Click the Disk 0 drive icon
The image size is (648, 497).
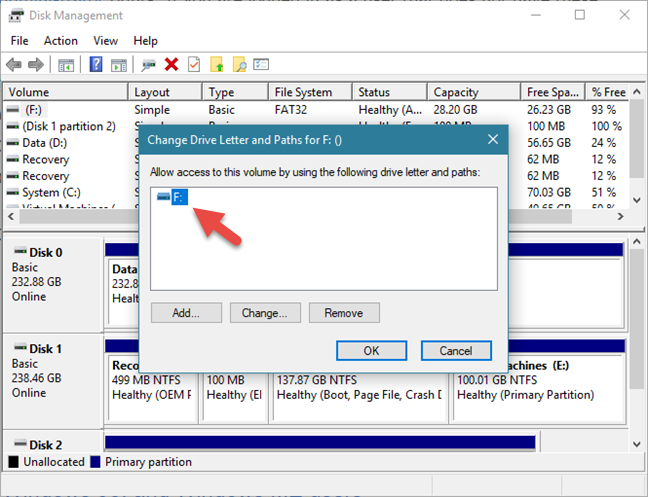coord(20,251)
